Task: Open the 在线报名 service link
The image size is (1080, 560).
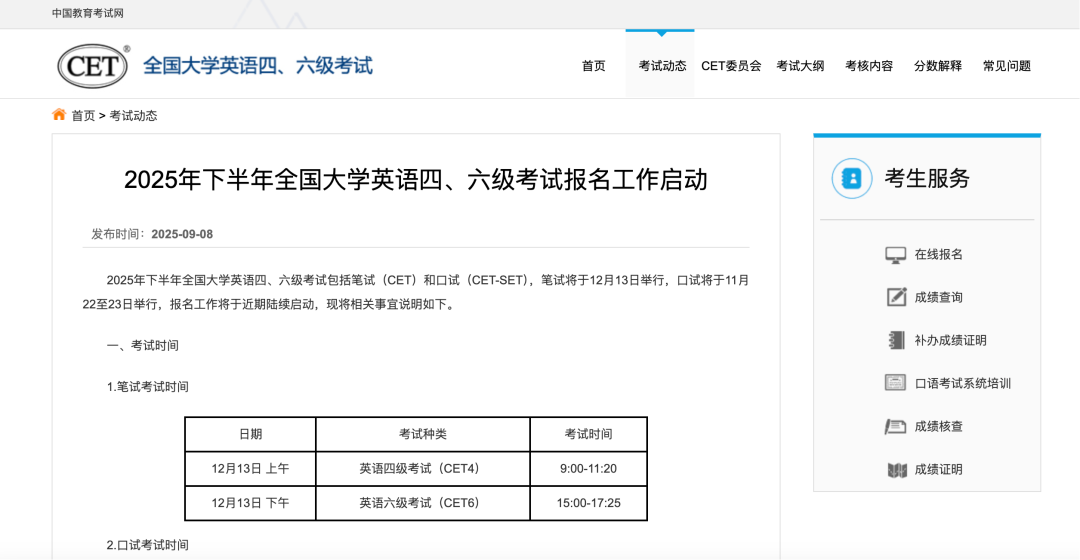Action: pyautogui.click(x=938, y=255)
